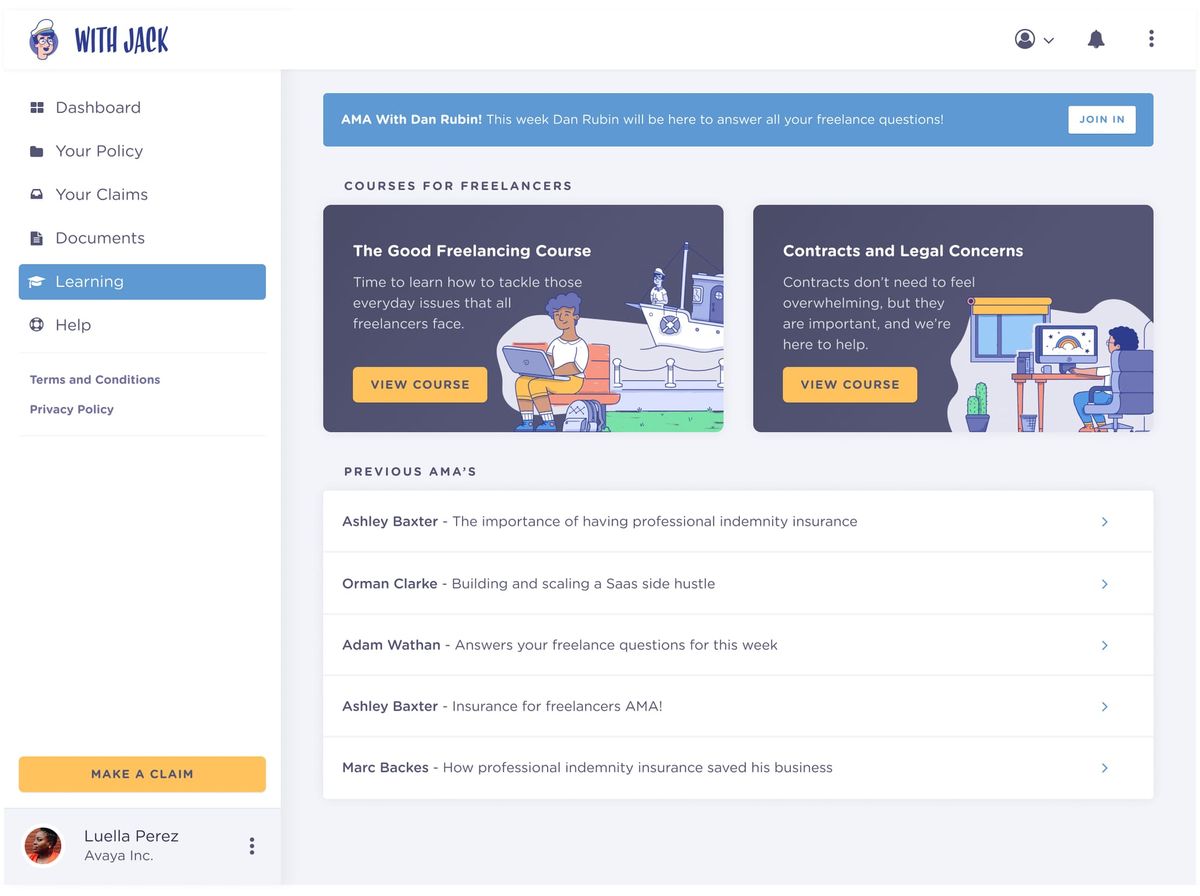Open the options dots beside Luella Perez

pos(252,846)
